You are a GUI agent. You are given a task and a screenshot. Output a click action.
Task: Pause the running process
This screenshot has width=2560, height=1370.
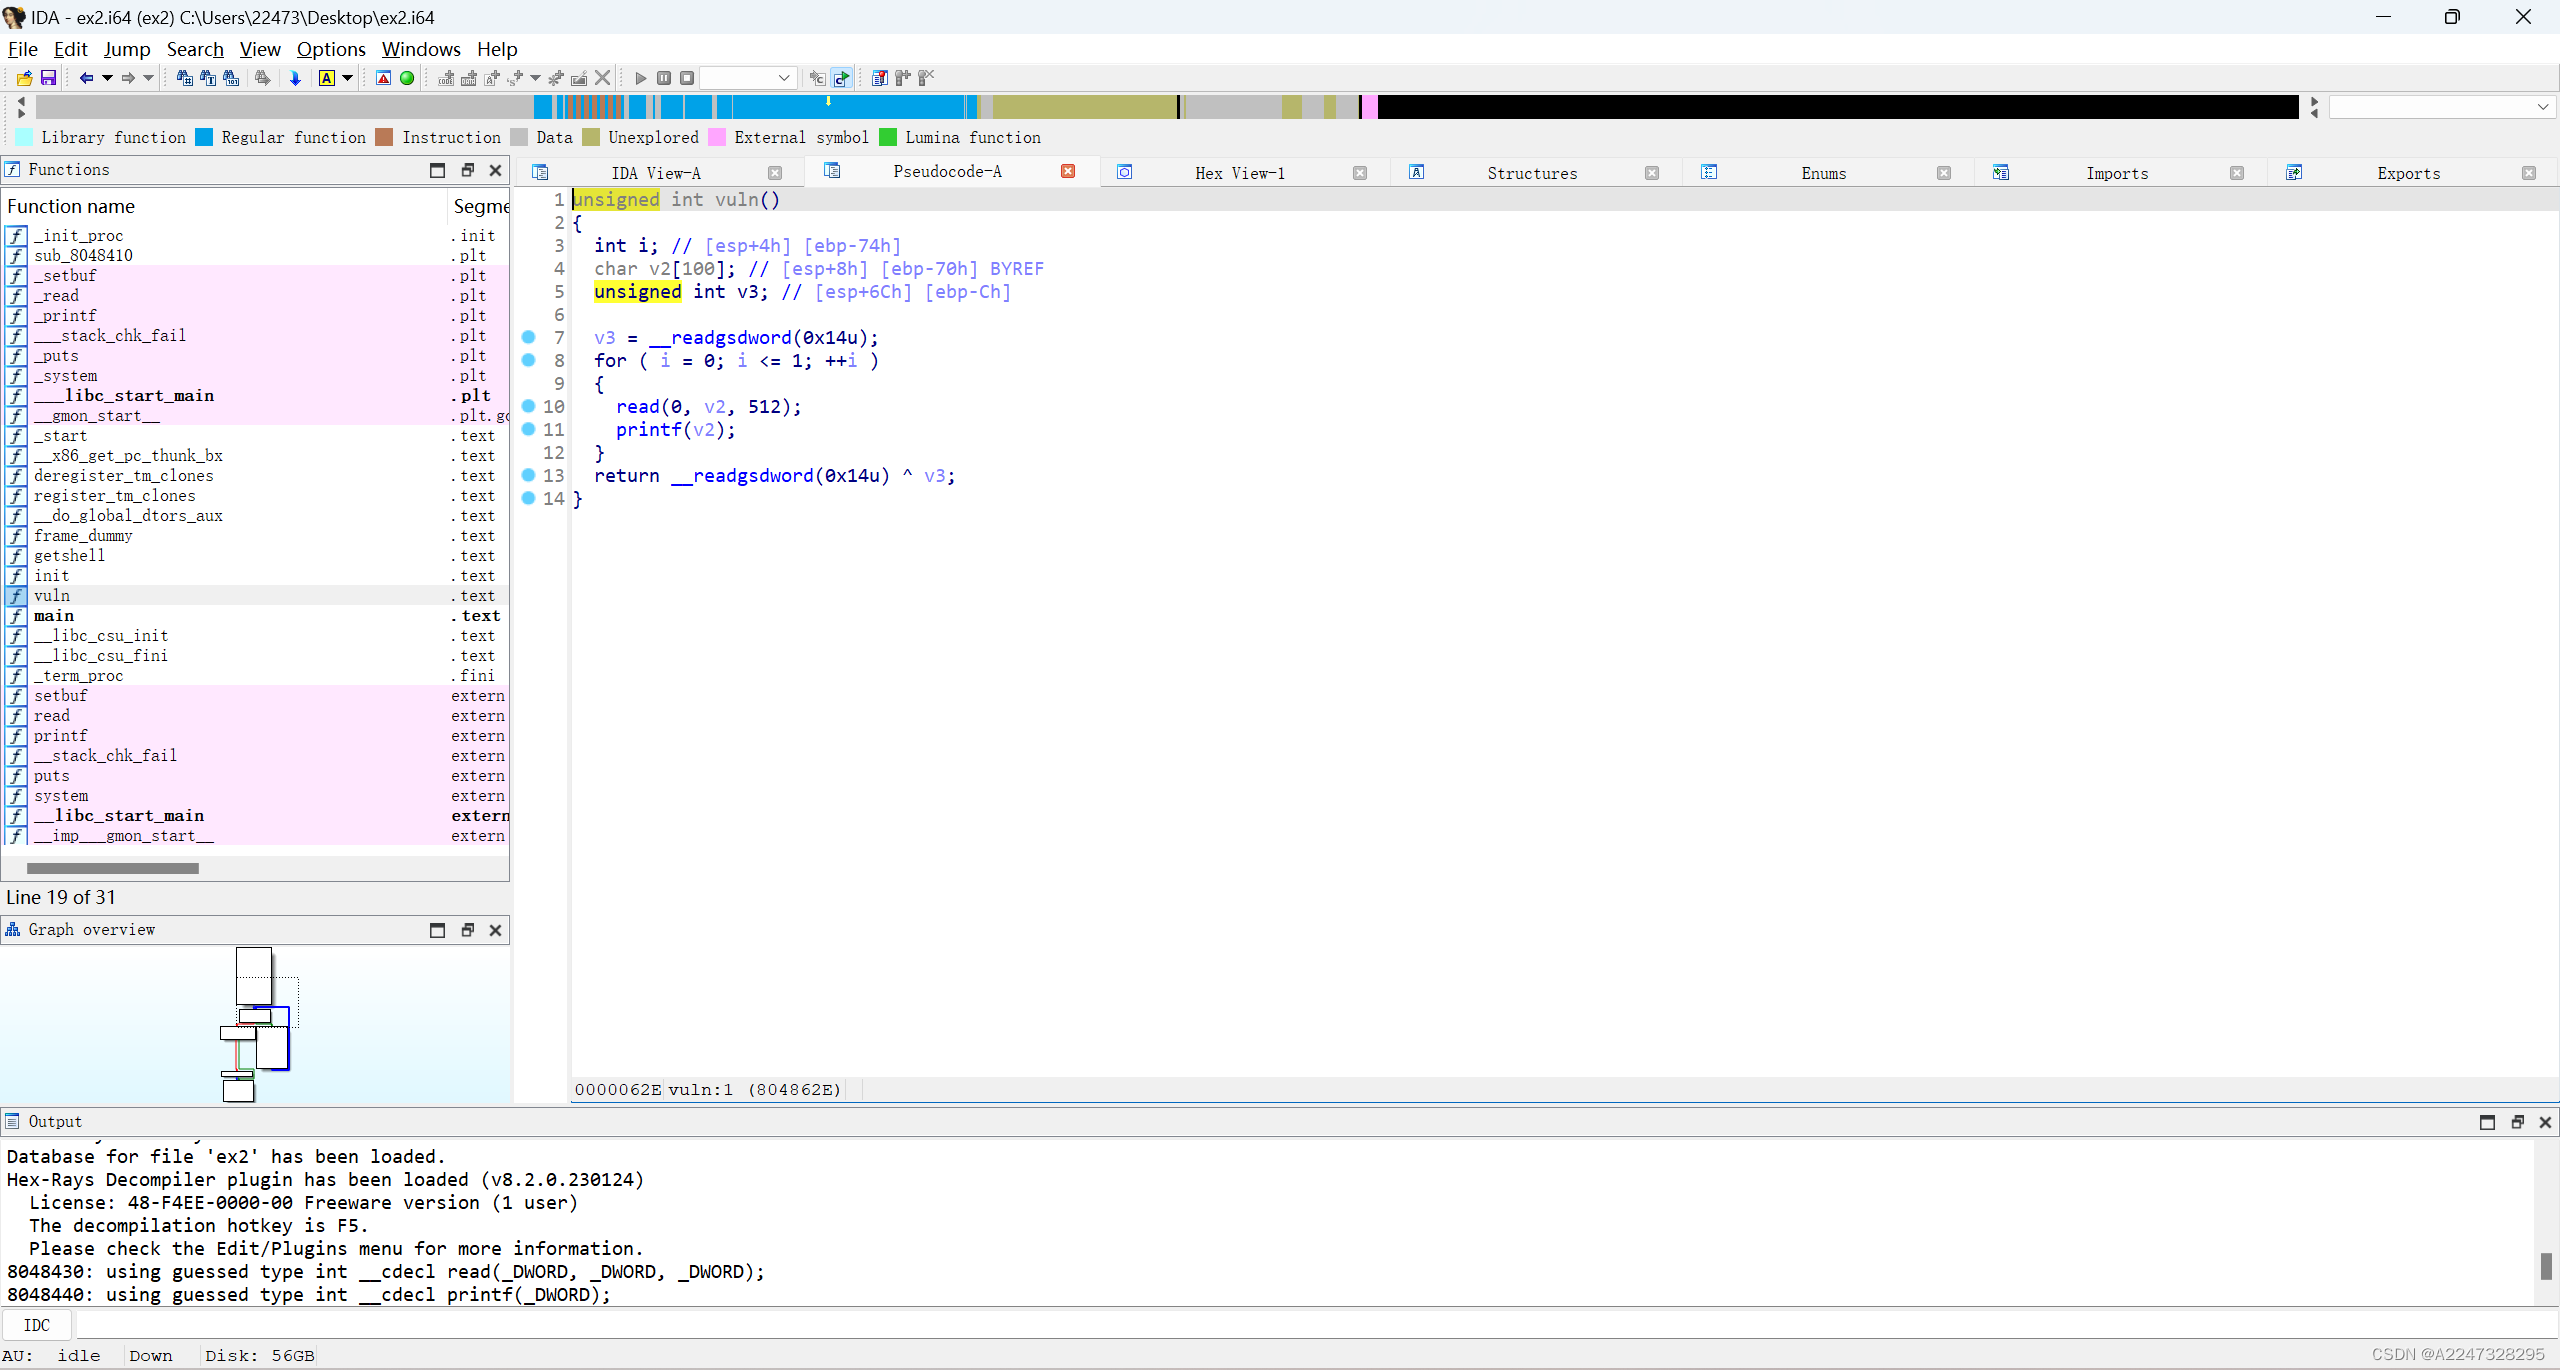664,77
